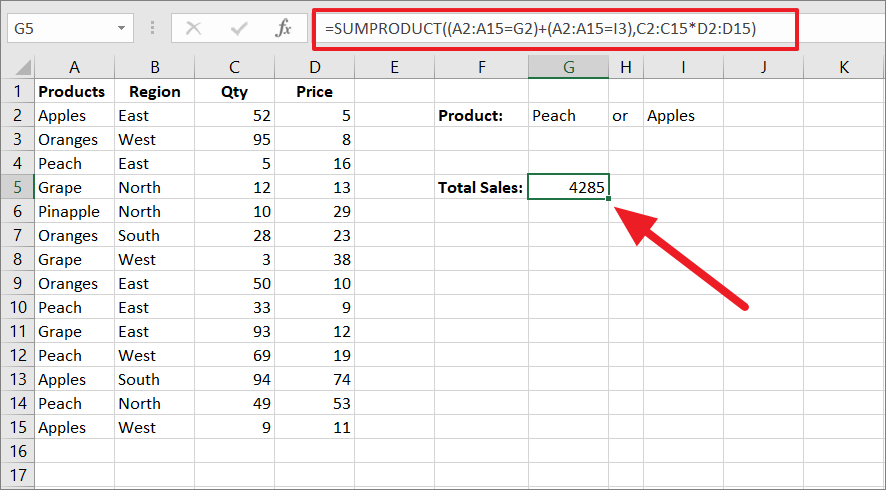
Task: Click price 53 in row 14
Action: click(x=315, y=404)
